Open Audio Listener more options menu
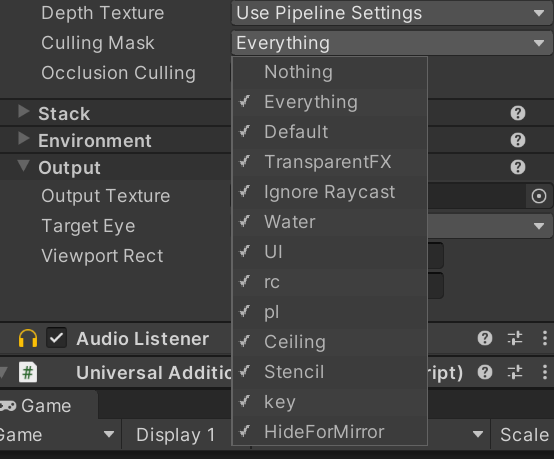The height and width of the screenshot is (459, 554). tap(545, 339)
